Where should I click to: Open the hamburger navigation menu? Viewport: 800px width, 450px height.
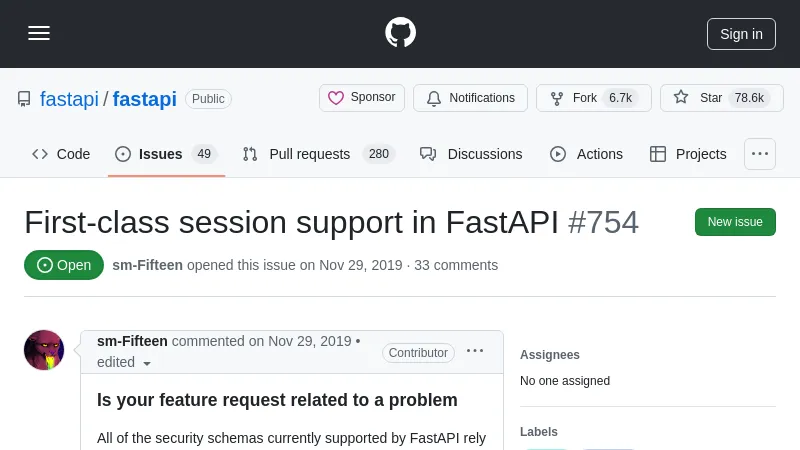click(39, 33)
